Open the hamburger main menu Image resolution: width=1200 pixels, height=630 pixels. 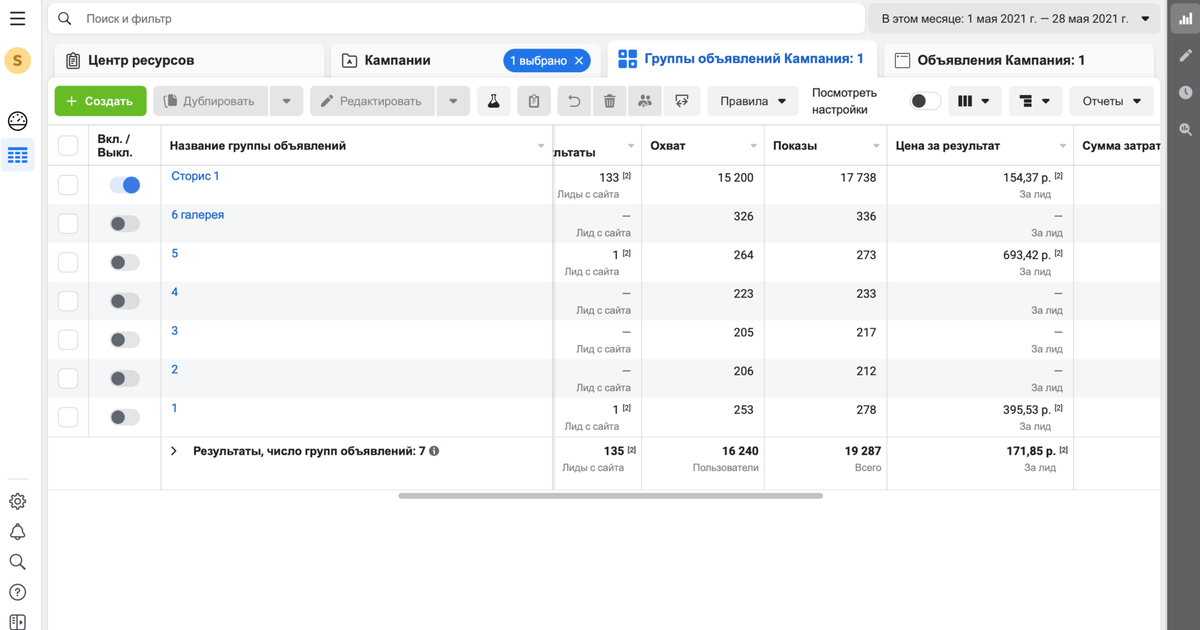(x=17, y=19)
